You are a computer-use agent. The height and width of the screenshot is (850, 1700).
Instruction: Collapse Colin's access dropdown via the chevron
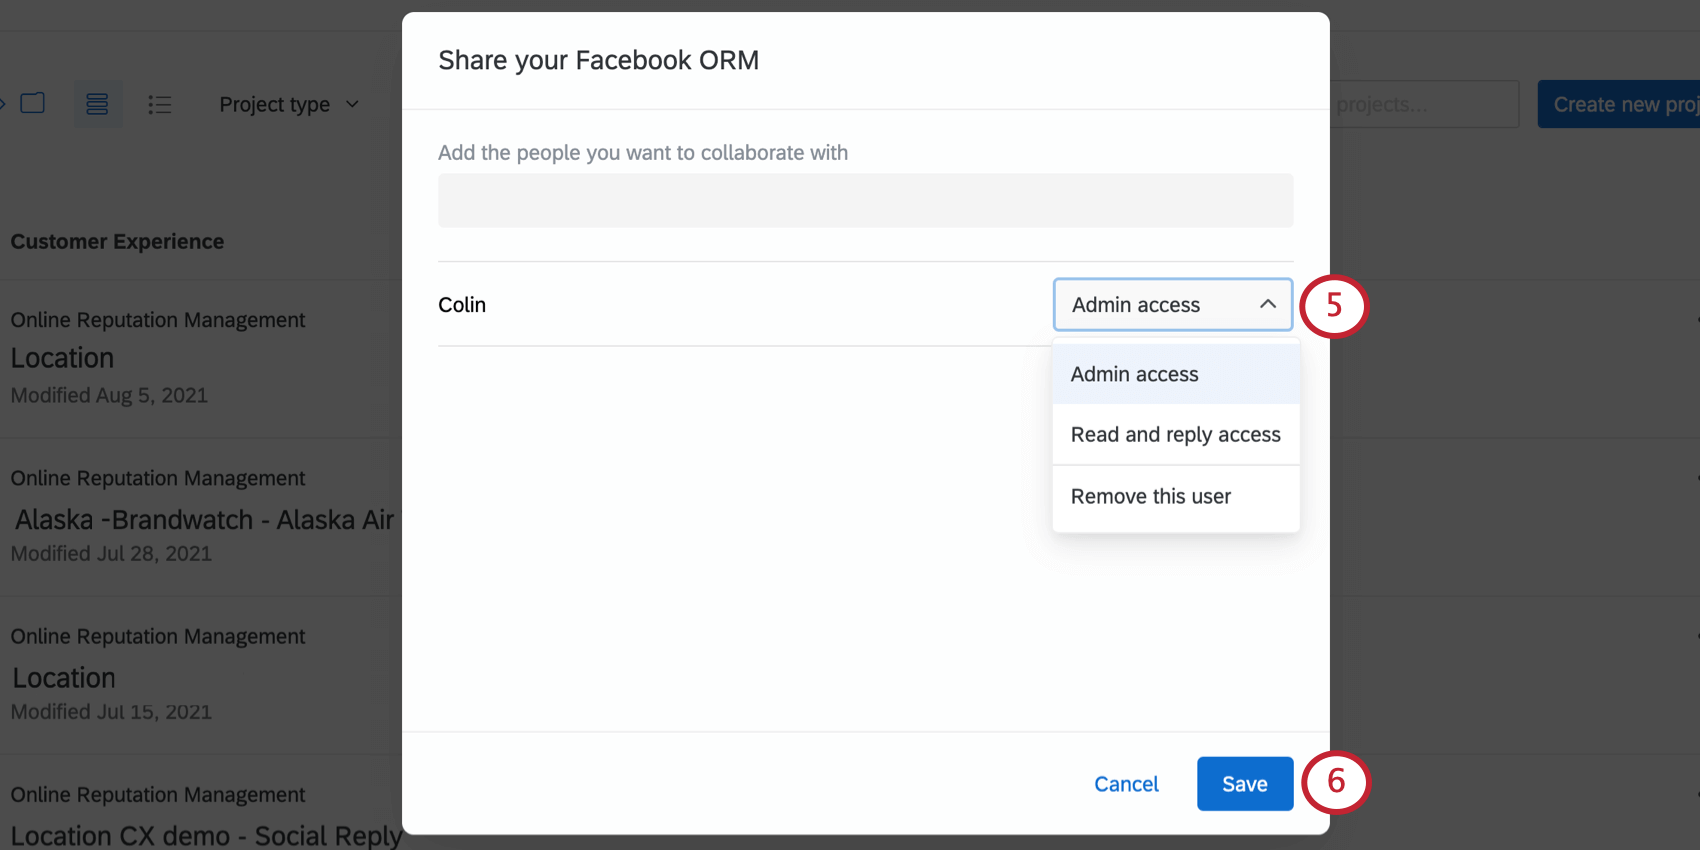tap(1267, 304)
